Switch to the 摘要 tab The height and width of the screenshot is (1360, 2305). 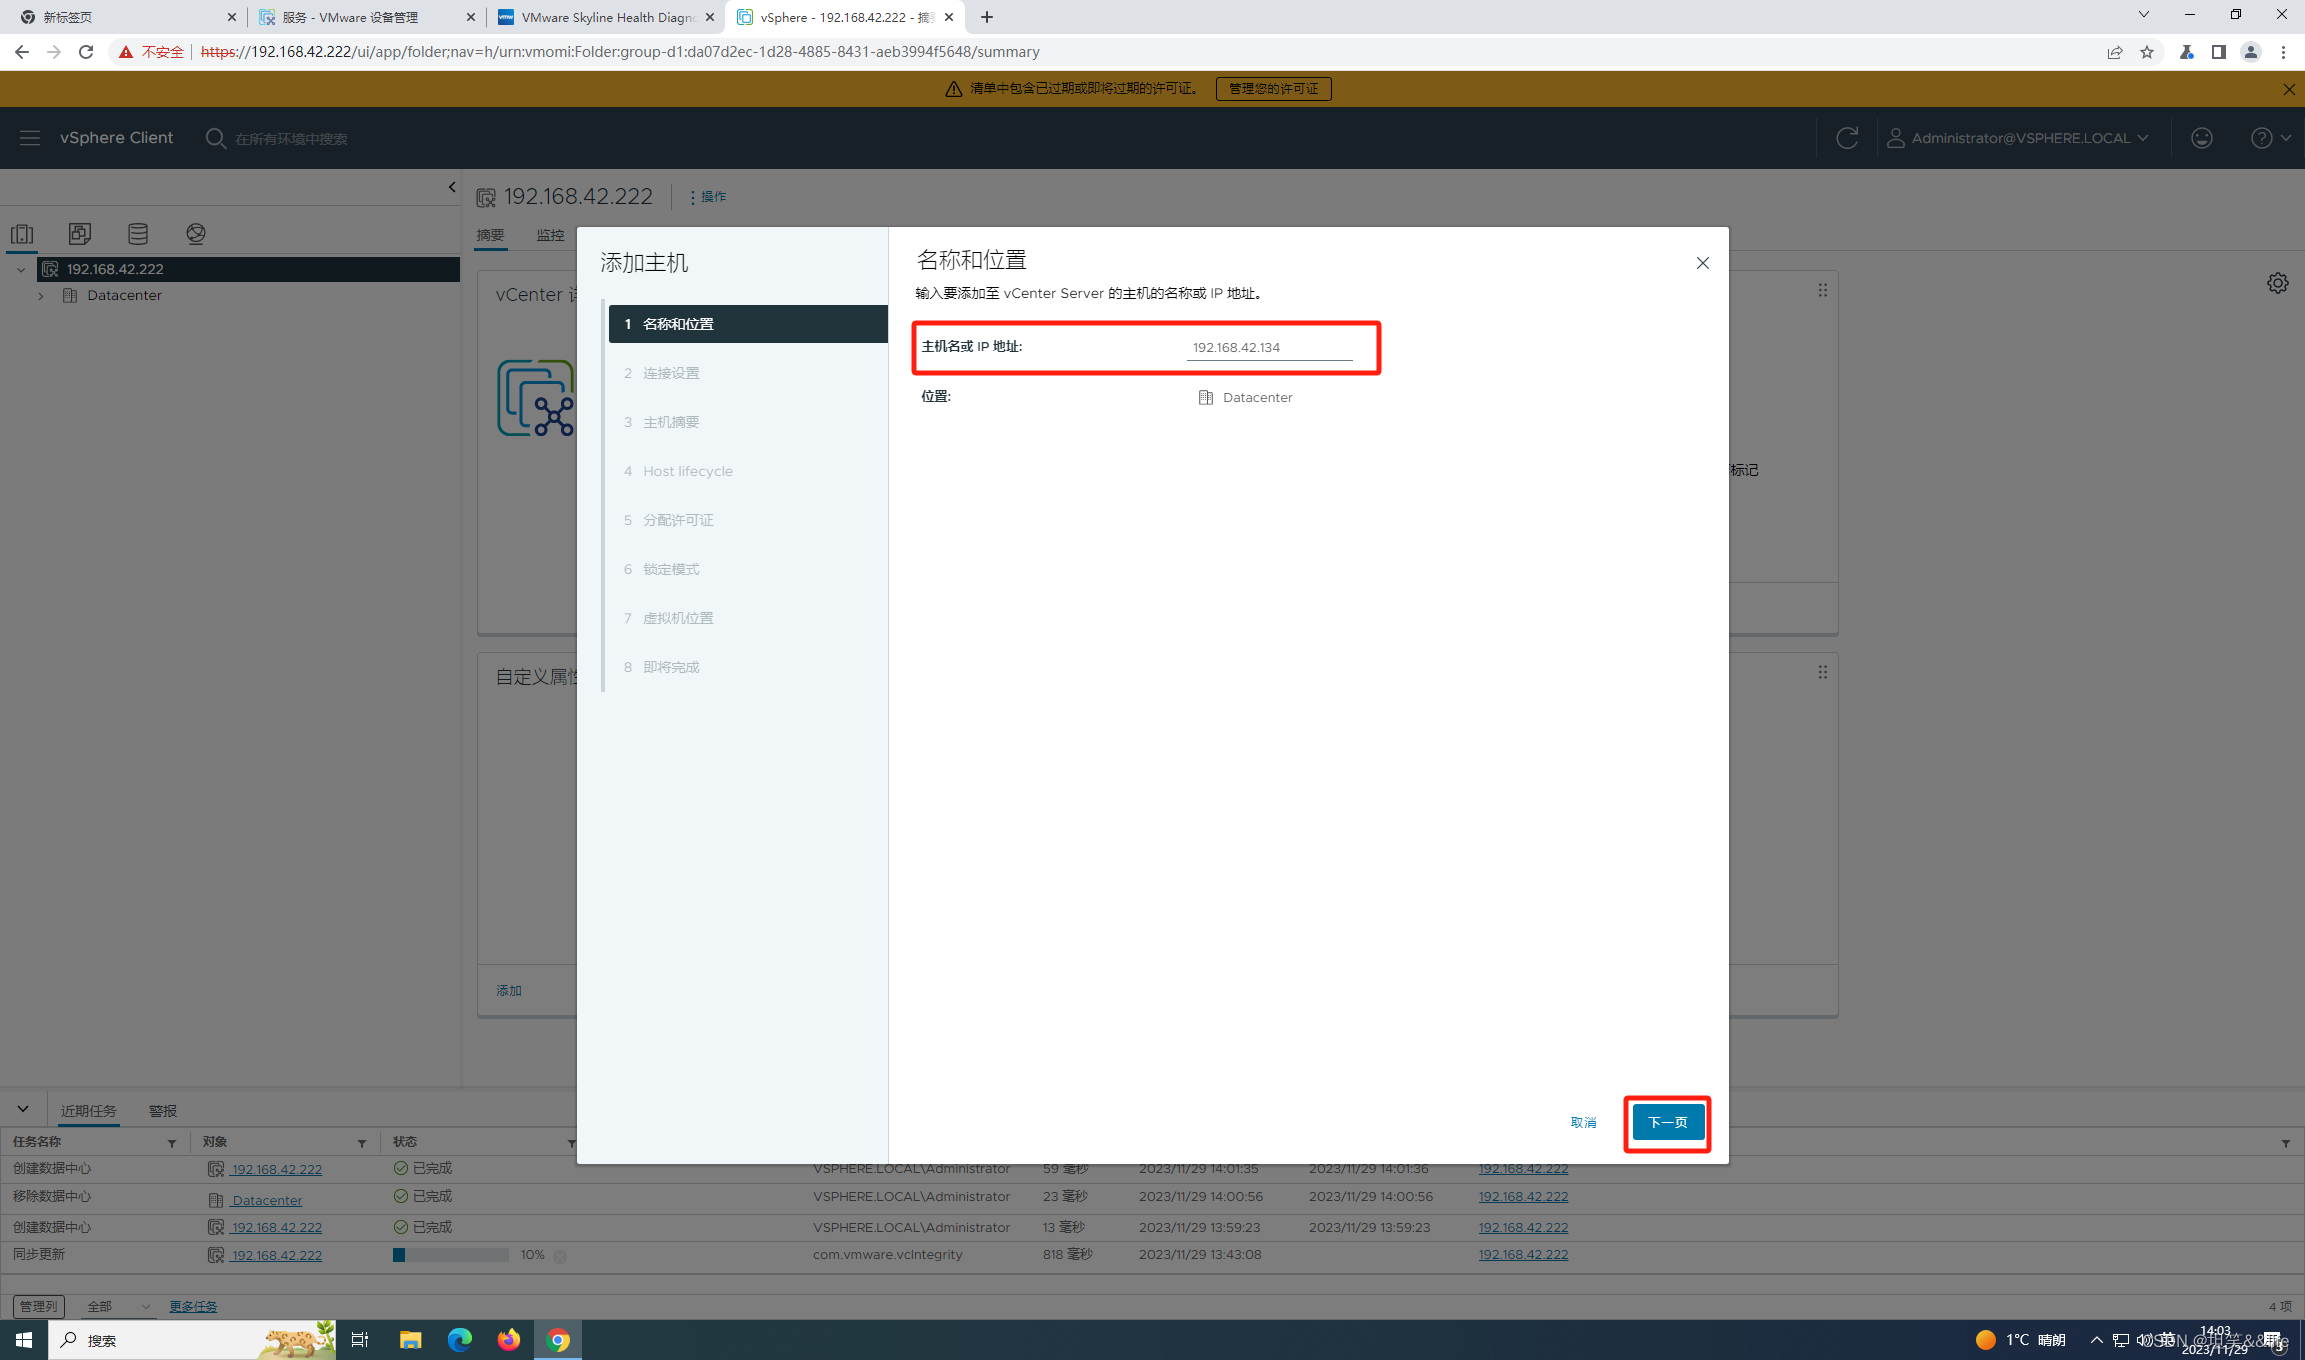pos(490,235)
